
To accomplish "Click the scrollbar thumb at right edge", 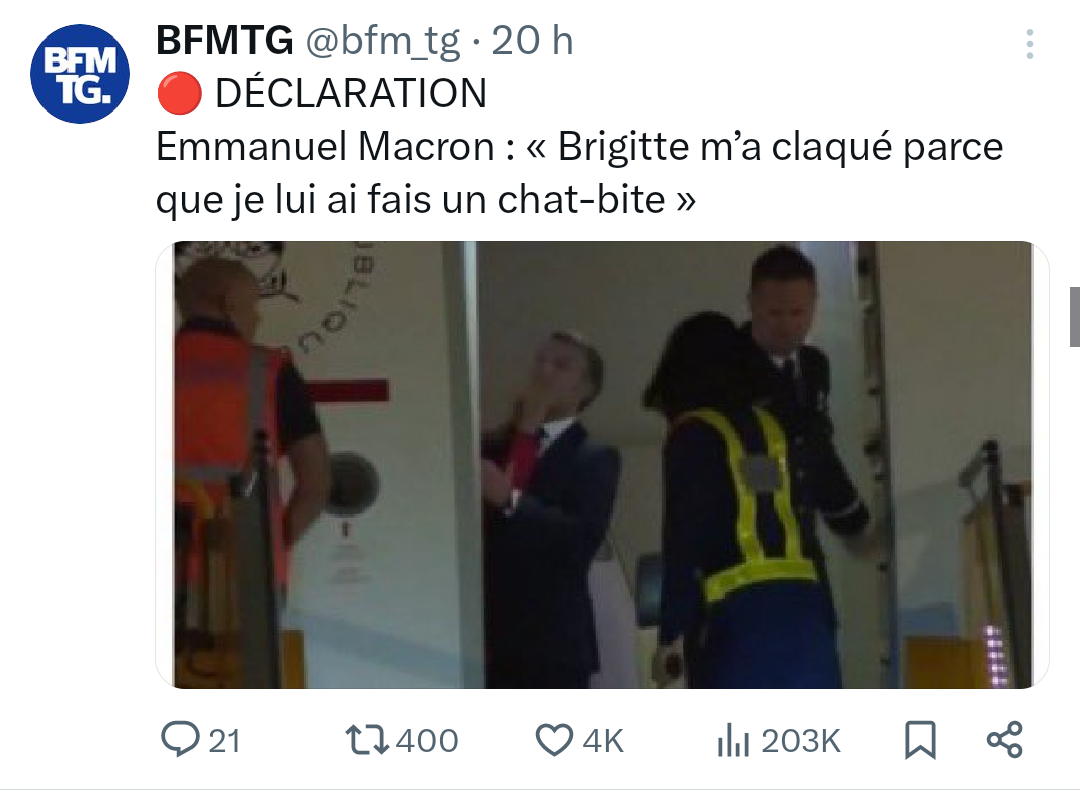I will (1074, 317).
